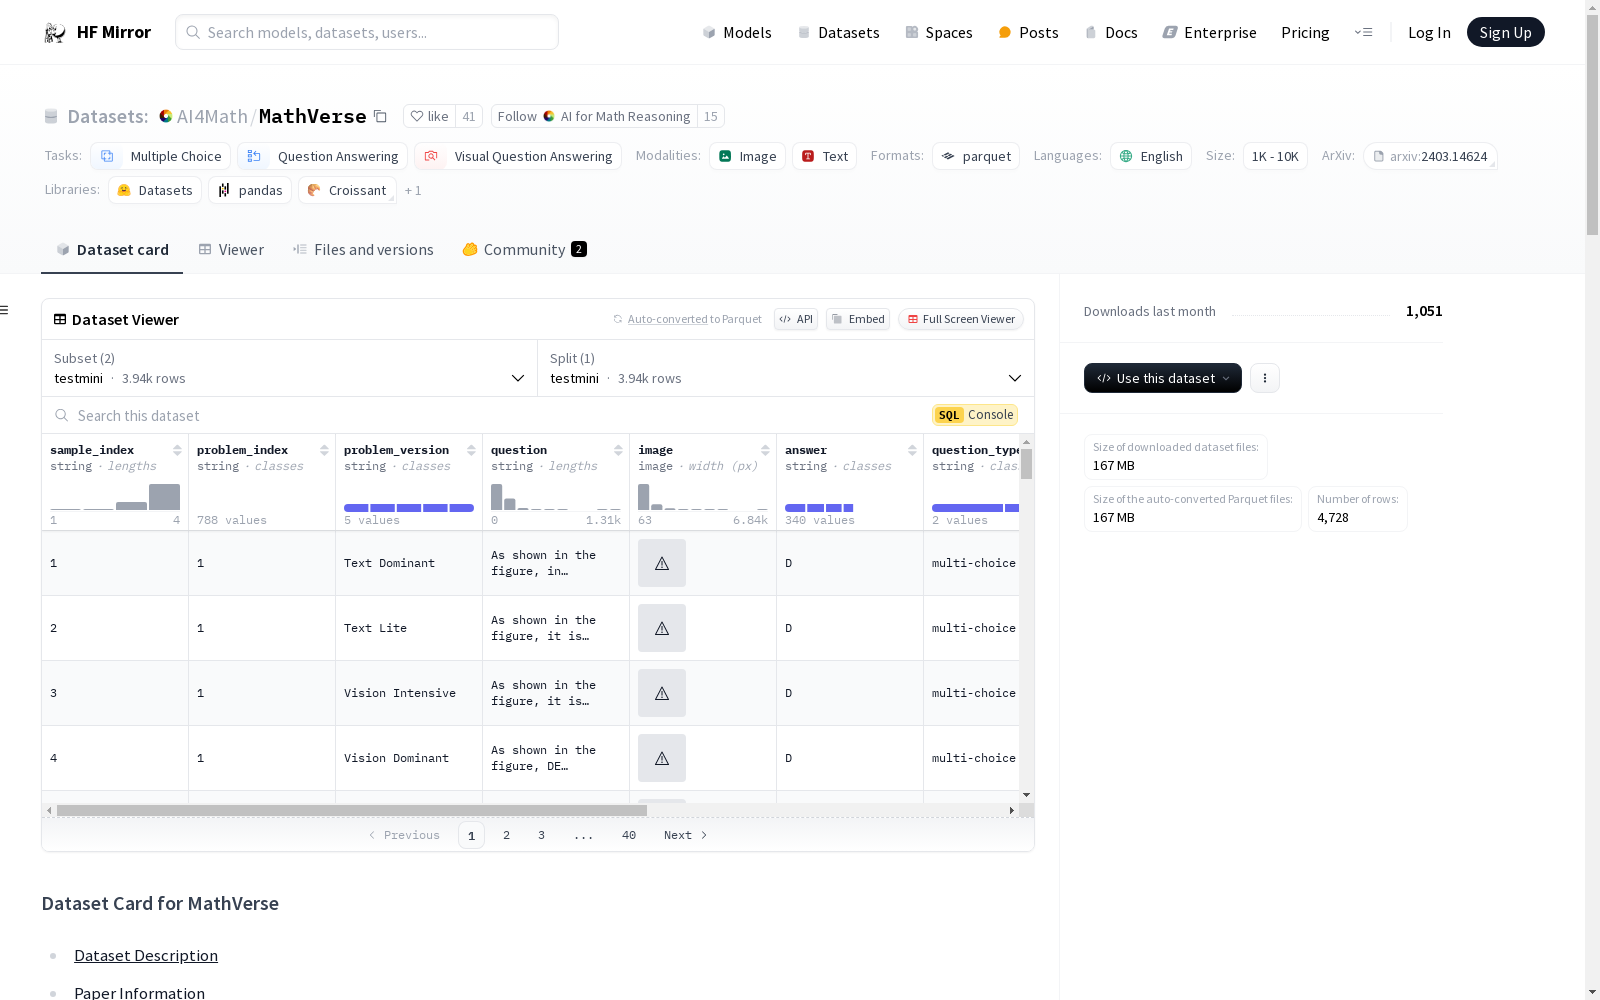Open broken image thumbnail in row 3
This screenshot has width=1600, height=1000.
pos(662,693)
